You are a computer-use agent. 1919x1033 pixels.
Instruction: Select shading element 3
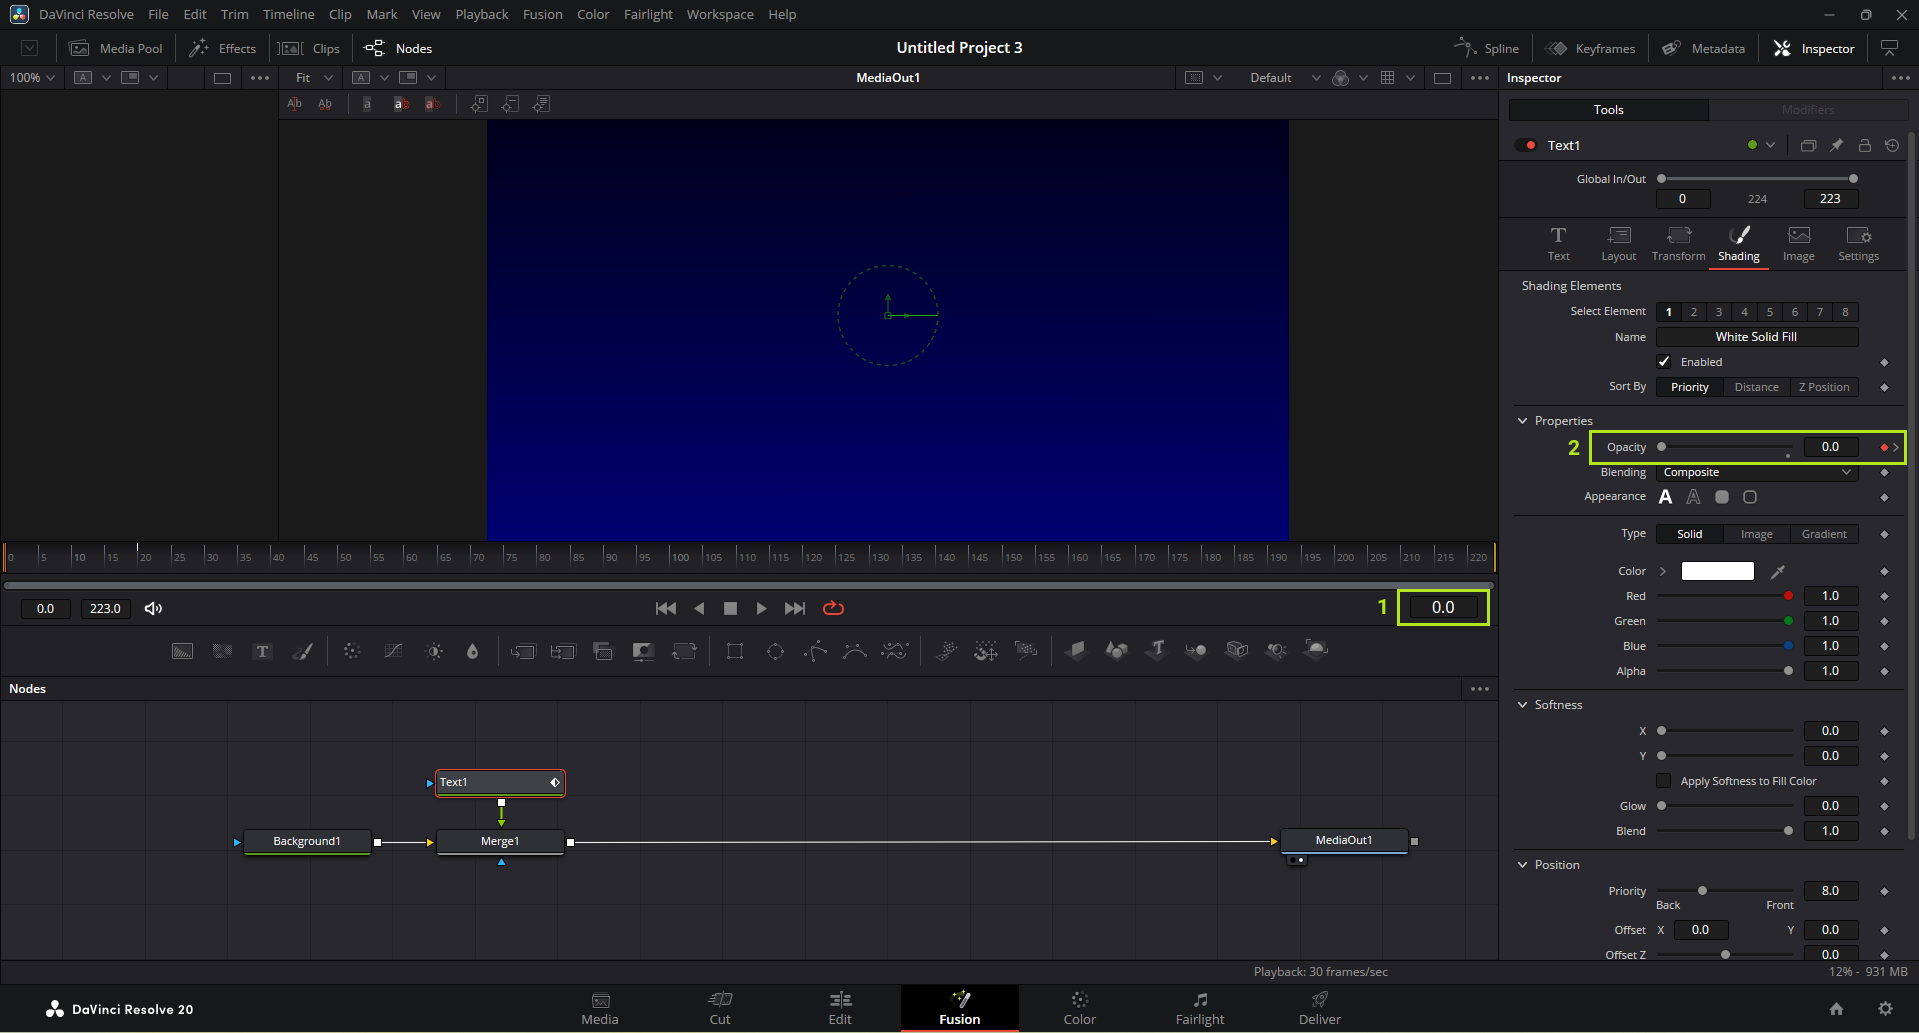point(1719,312)
